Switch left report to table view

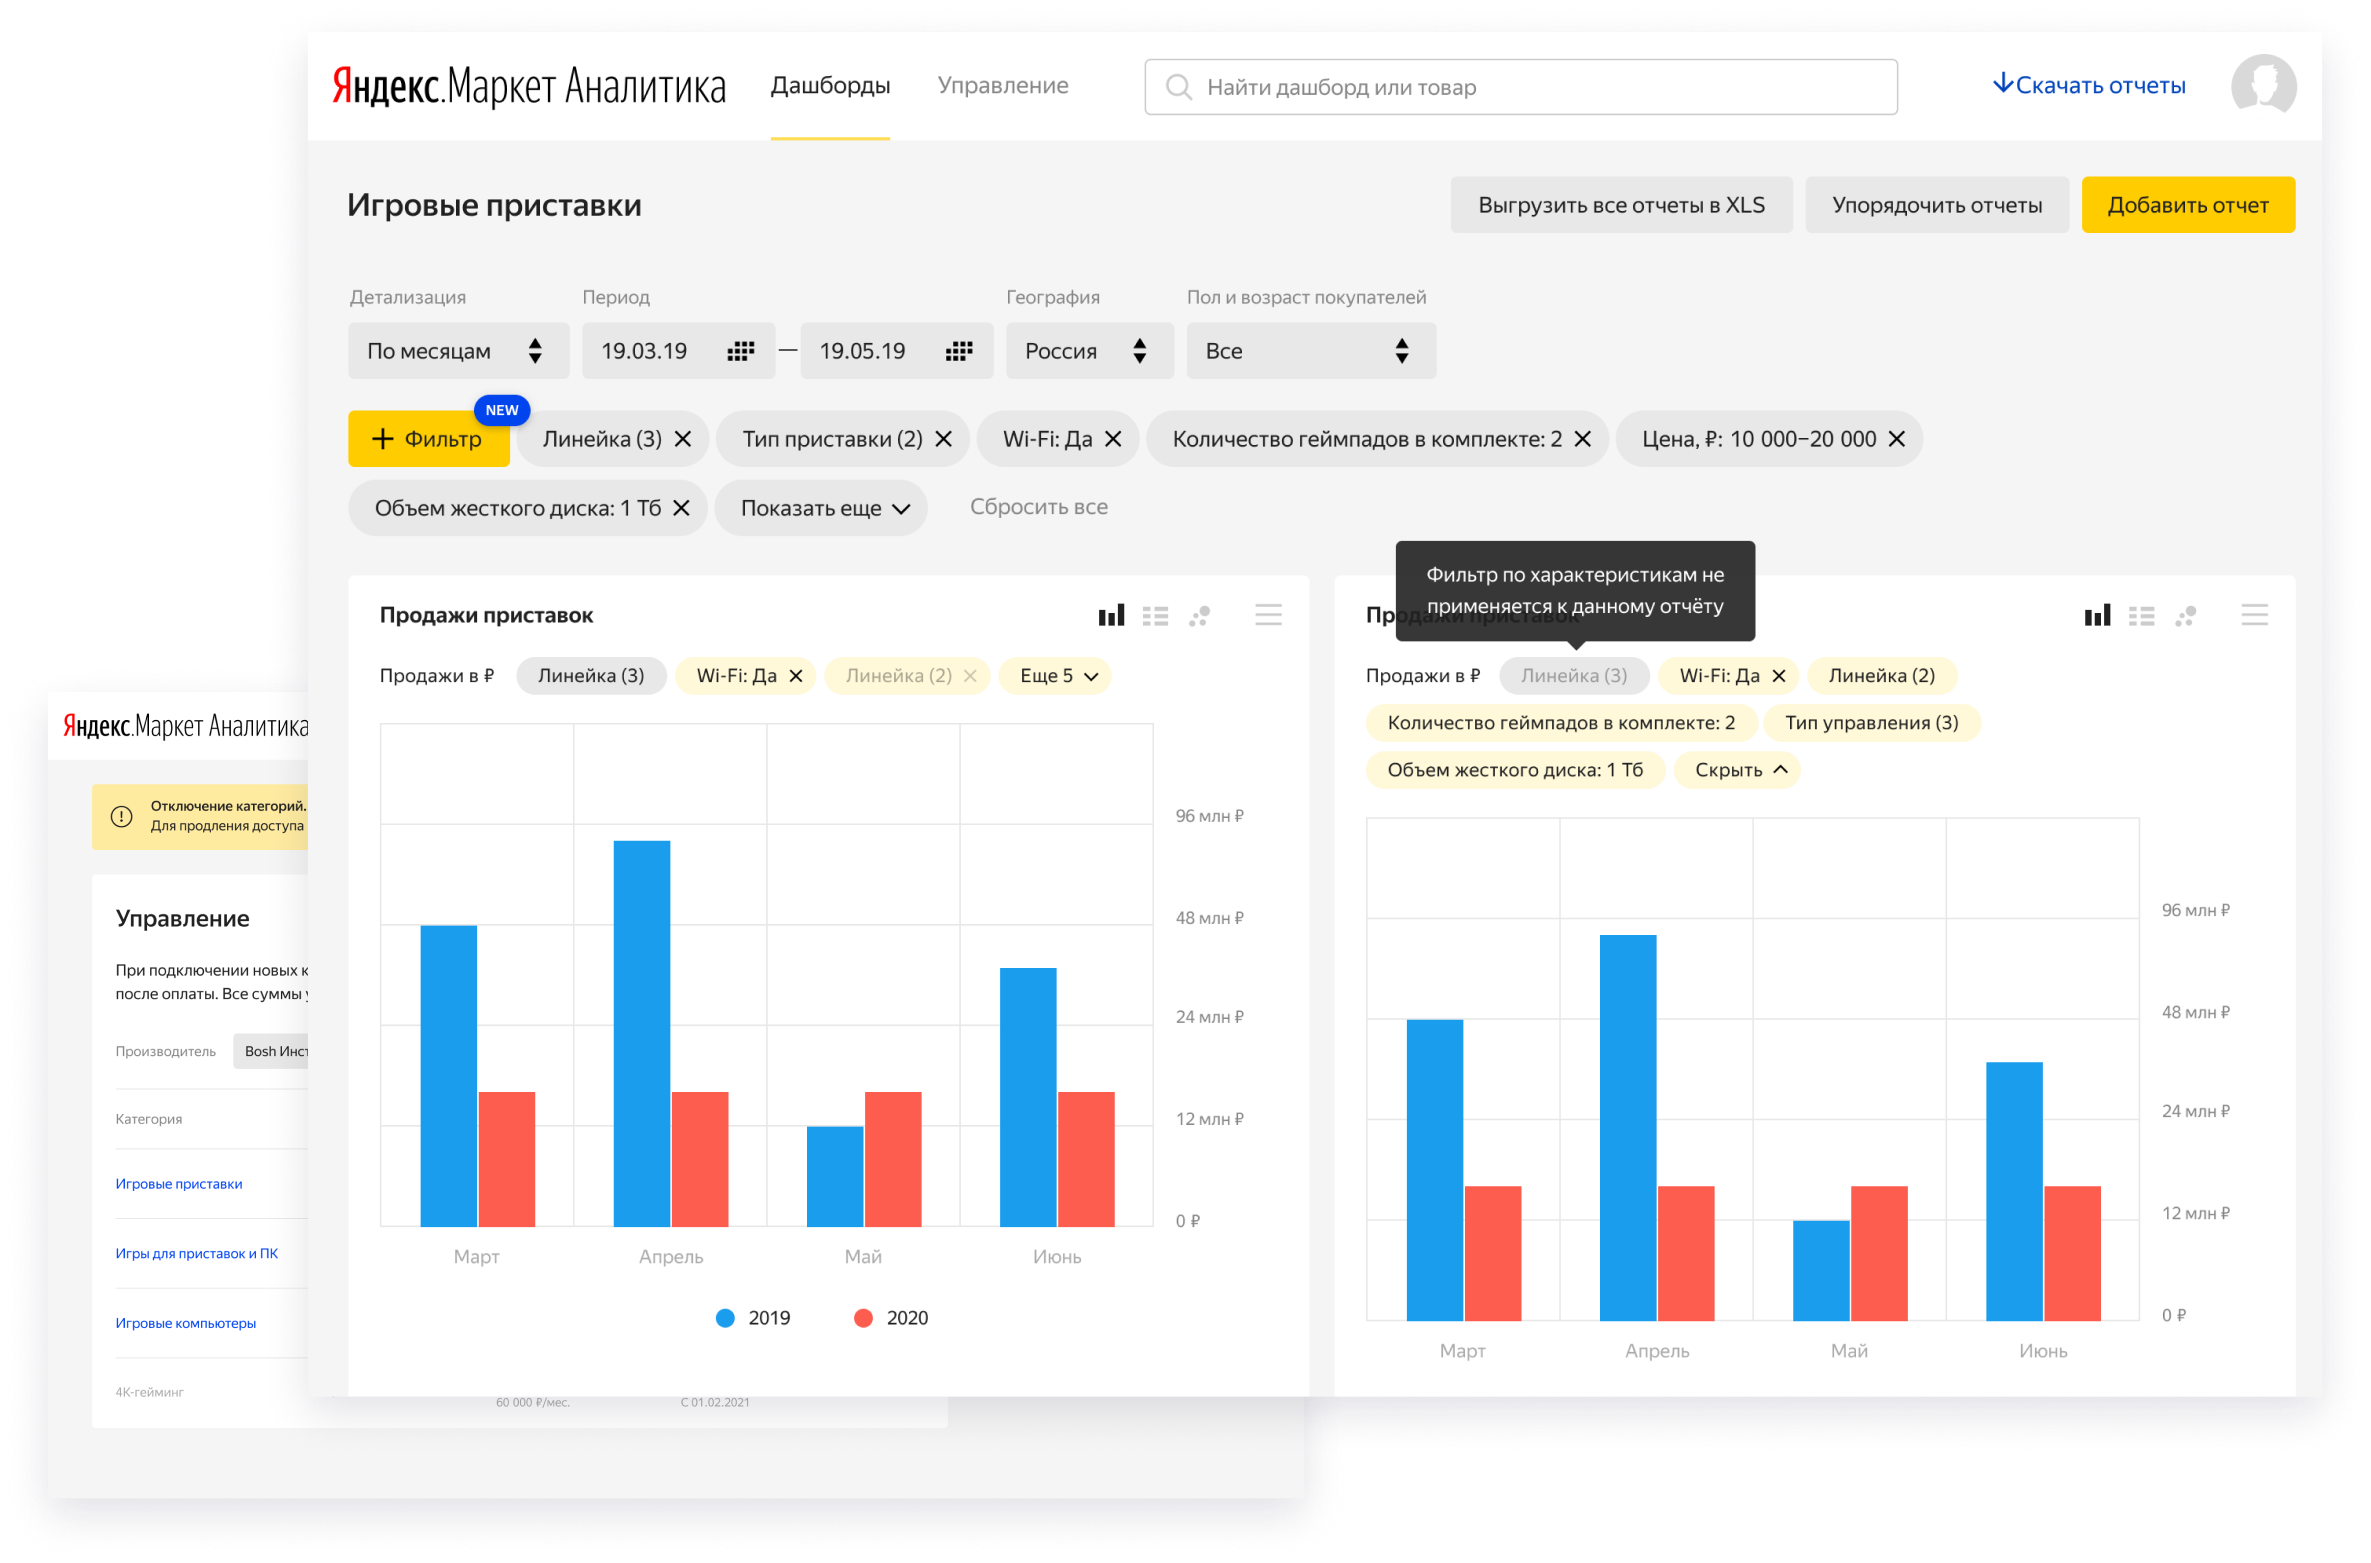[1155, 616]
